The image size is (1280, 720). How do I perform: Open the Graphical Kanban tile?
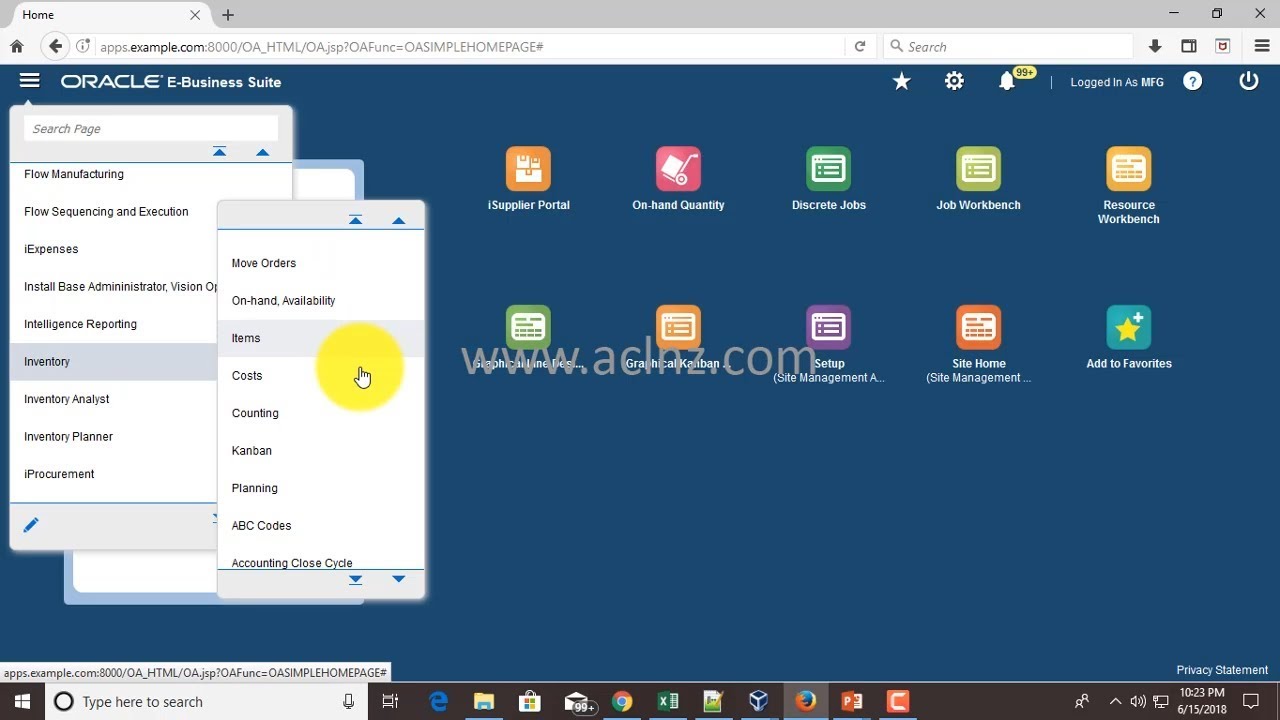[x=678, y=328]
